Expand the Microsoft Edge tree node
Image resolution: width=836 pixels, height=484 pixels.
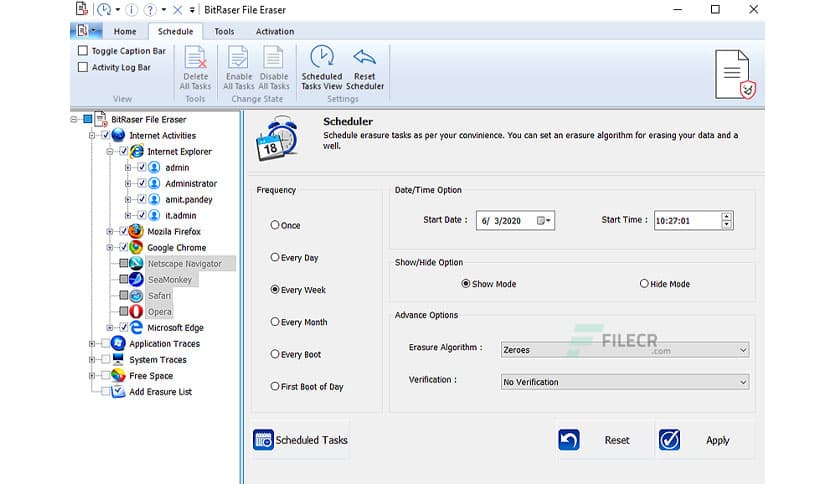[110, 327]
